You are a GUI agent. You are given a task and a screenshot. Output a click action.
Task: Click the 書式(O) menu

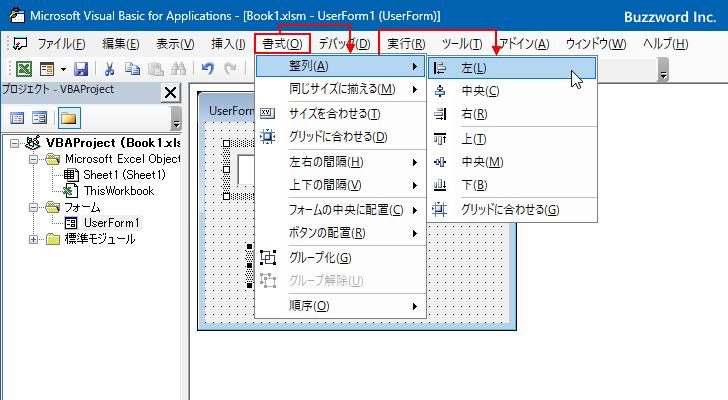pyautogui.click(x=282, y=44)
